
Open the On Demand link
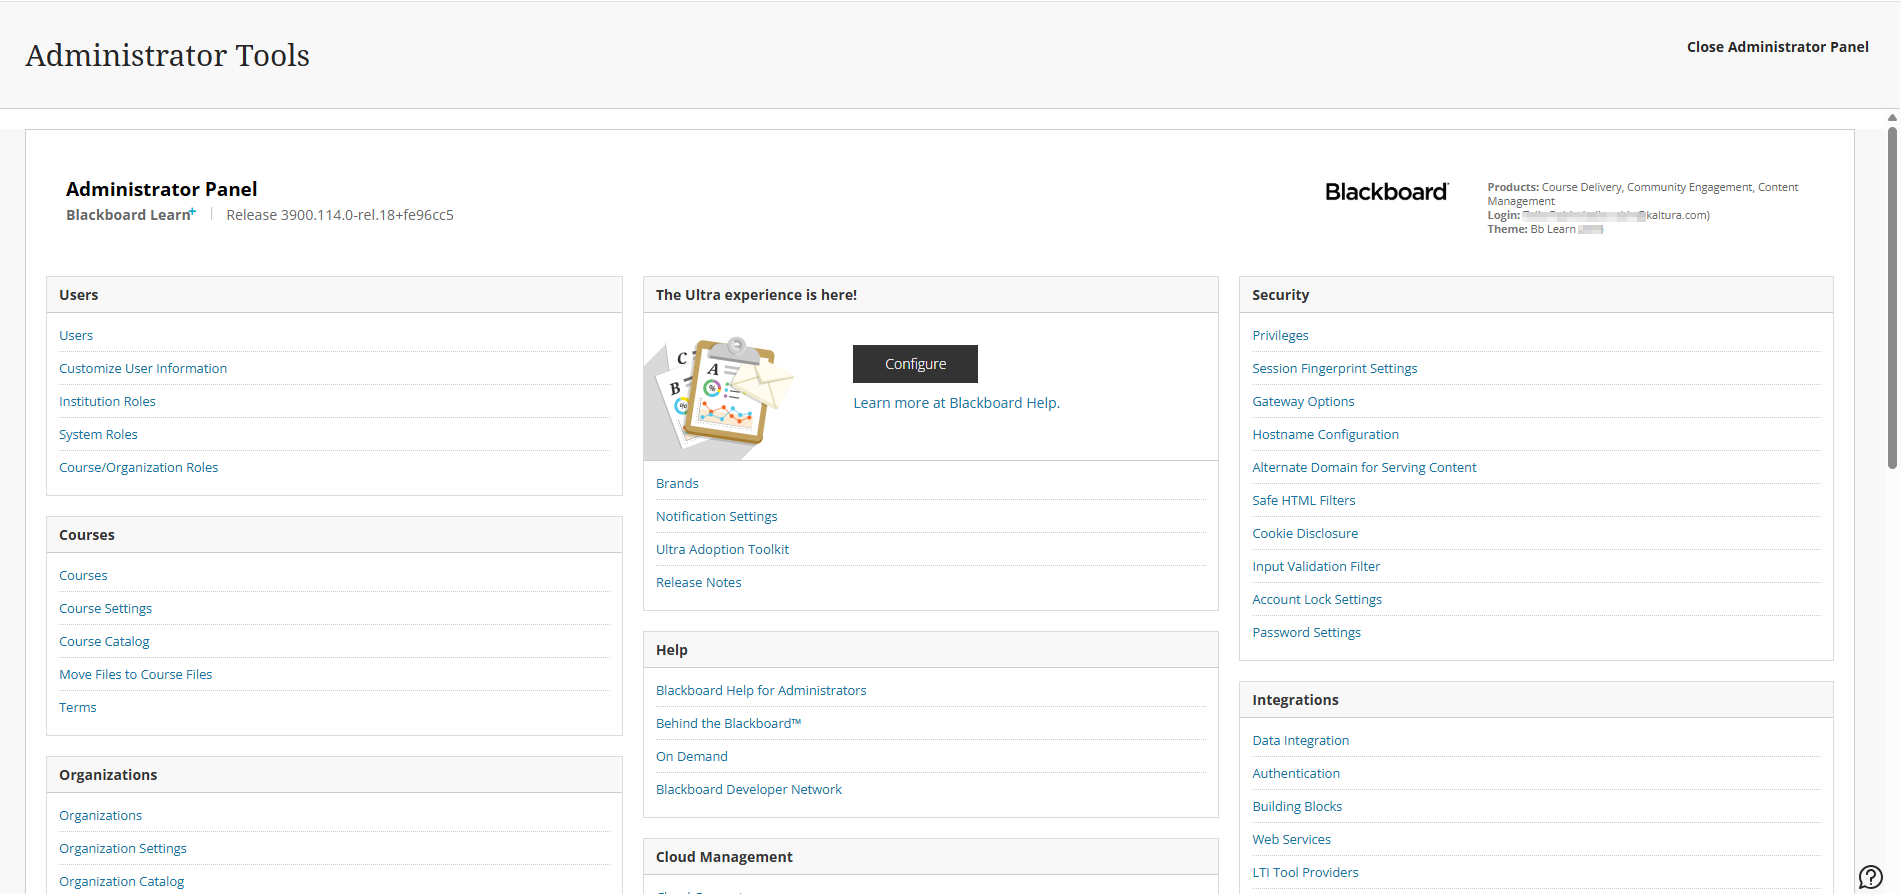tap(691, 757)
